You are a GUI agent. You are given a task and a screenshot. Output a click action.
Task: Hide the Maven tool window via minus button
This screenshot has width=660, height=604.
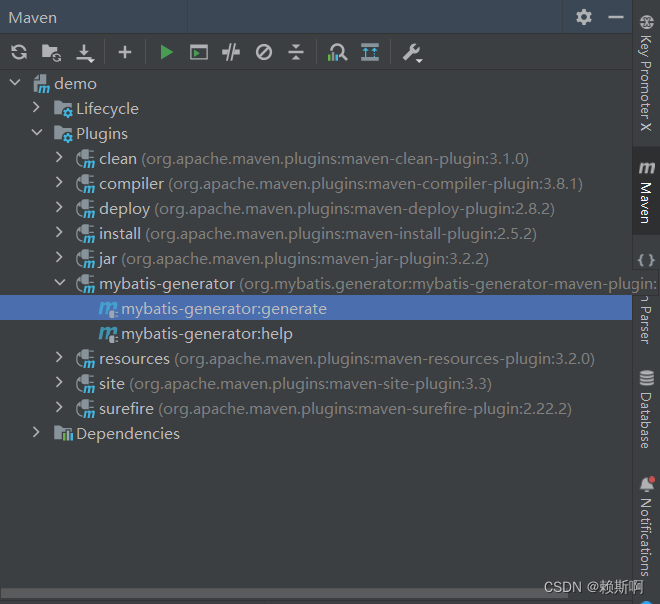pos(615,17)
